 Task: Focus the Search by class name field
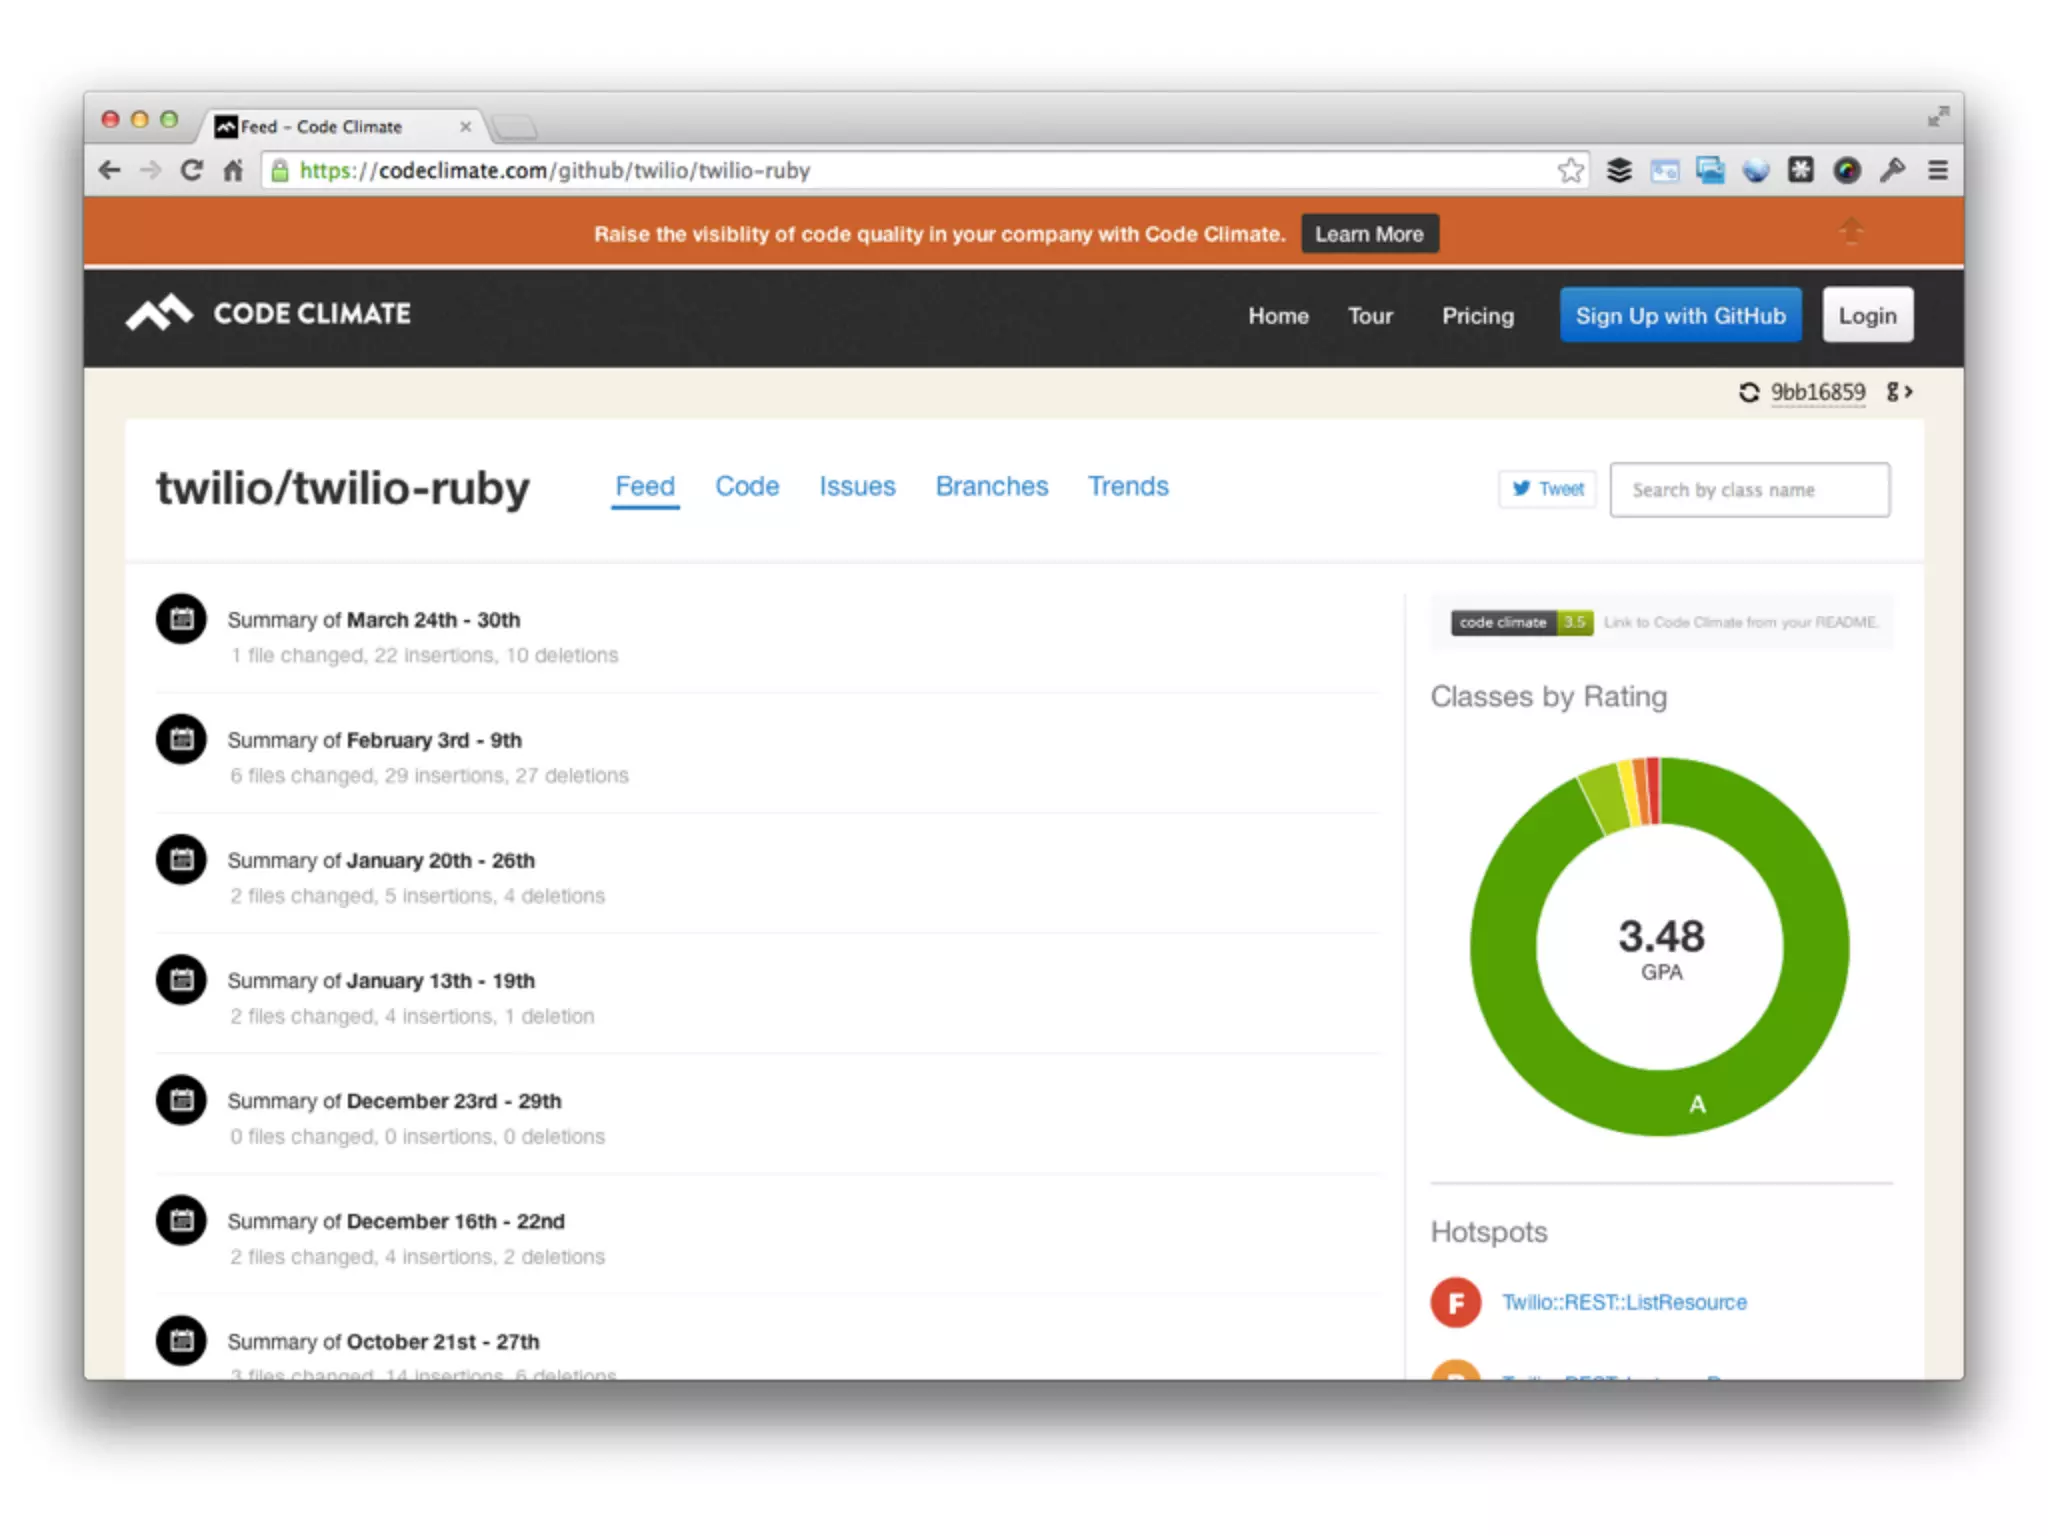(x=1749, y=490)
